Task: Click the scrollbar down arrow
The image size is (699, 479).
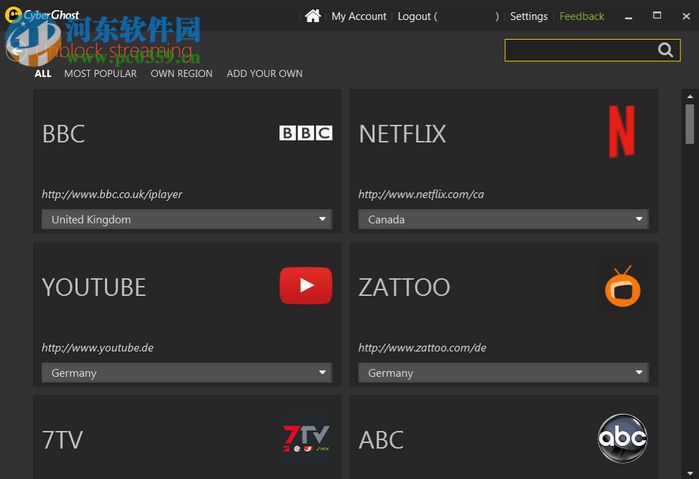Action: [x=690, y=473]
